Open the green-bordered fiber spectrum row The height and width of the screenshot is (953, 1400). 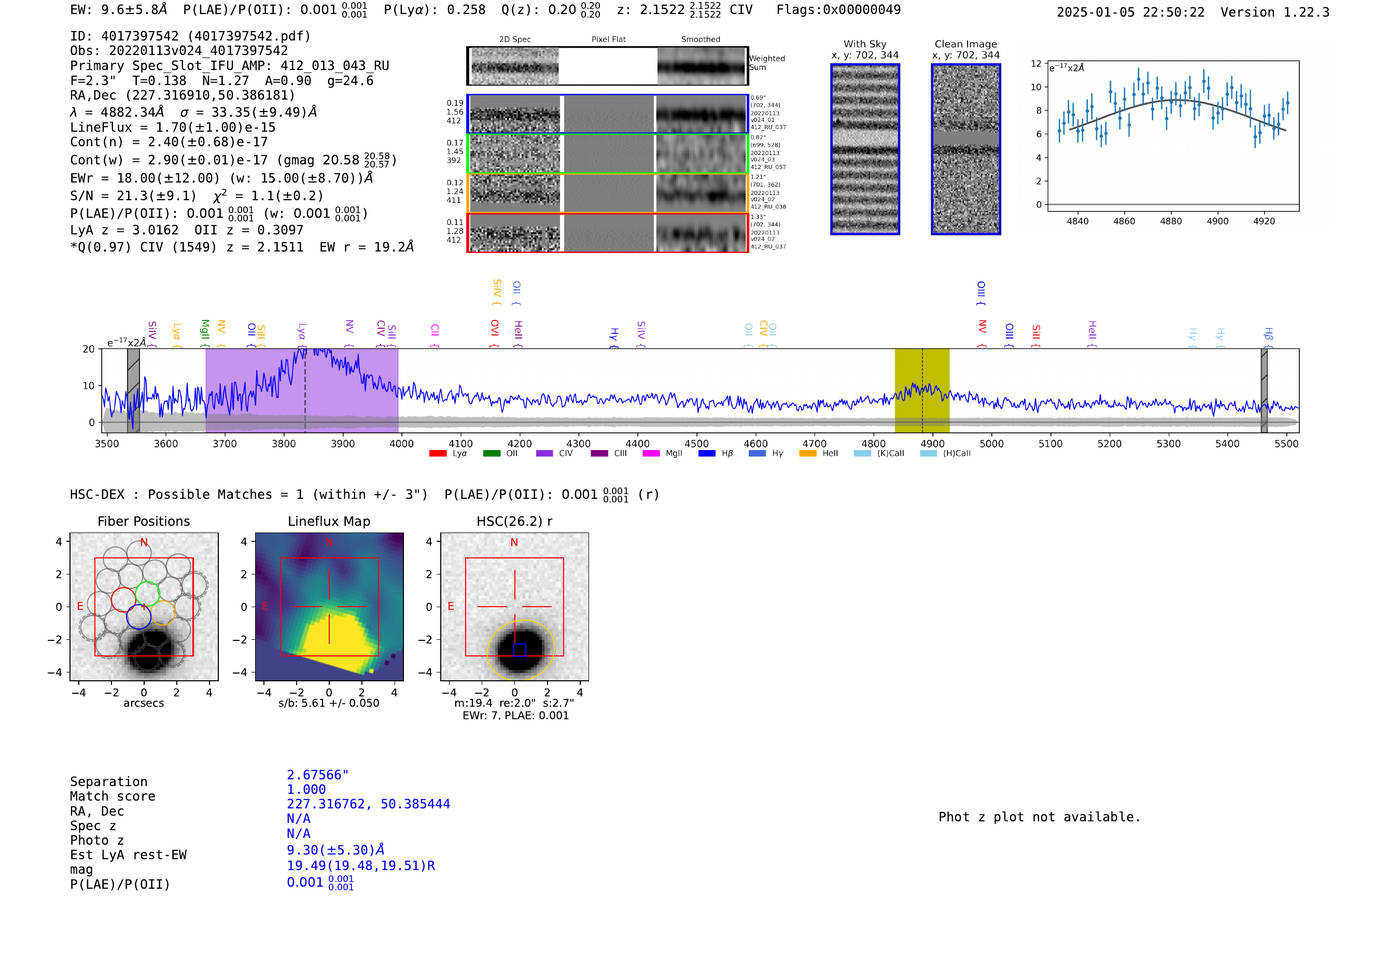[x=608, y=154]
